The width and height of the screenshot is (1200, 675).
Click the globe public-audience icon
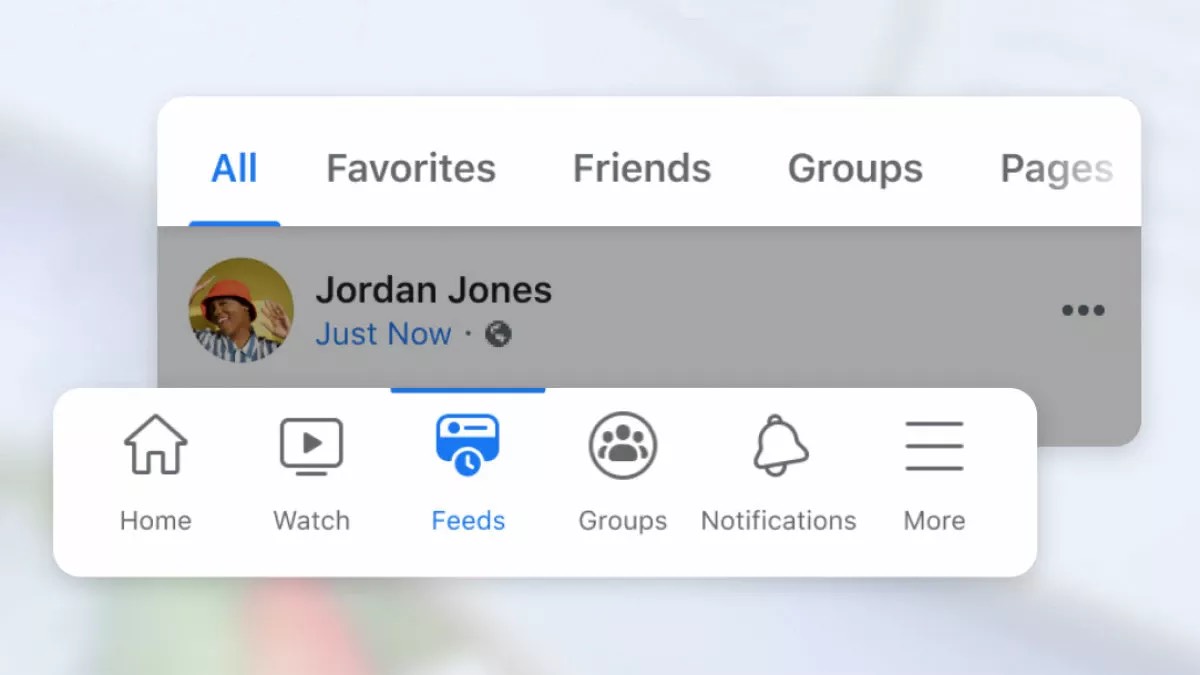498,334
